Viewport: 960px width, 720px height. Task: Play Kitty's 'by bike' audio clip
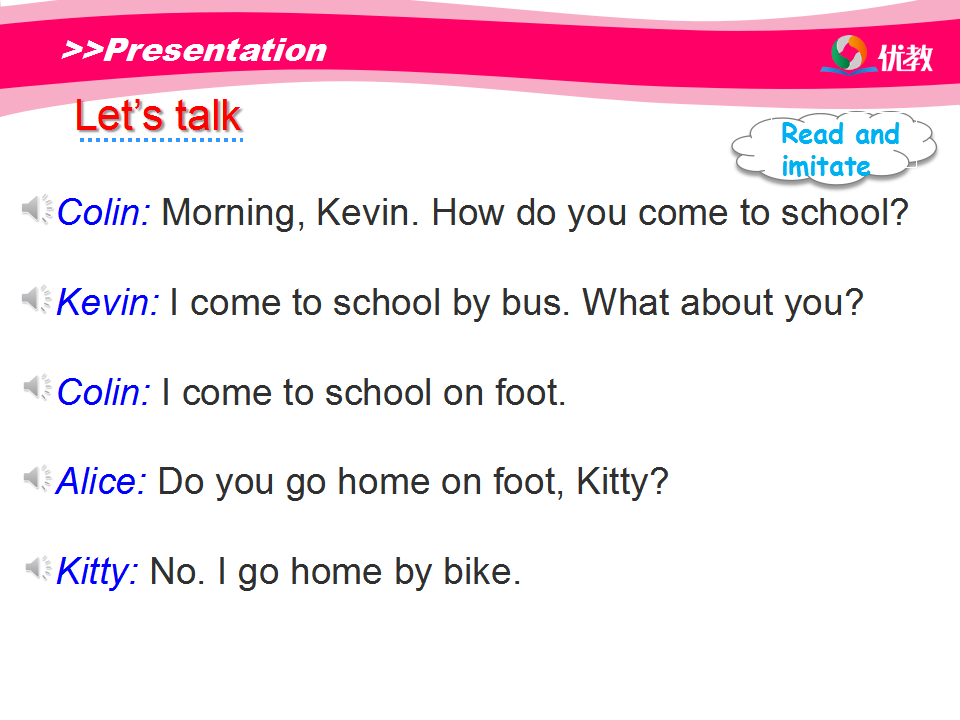[x=38, y=568]
